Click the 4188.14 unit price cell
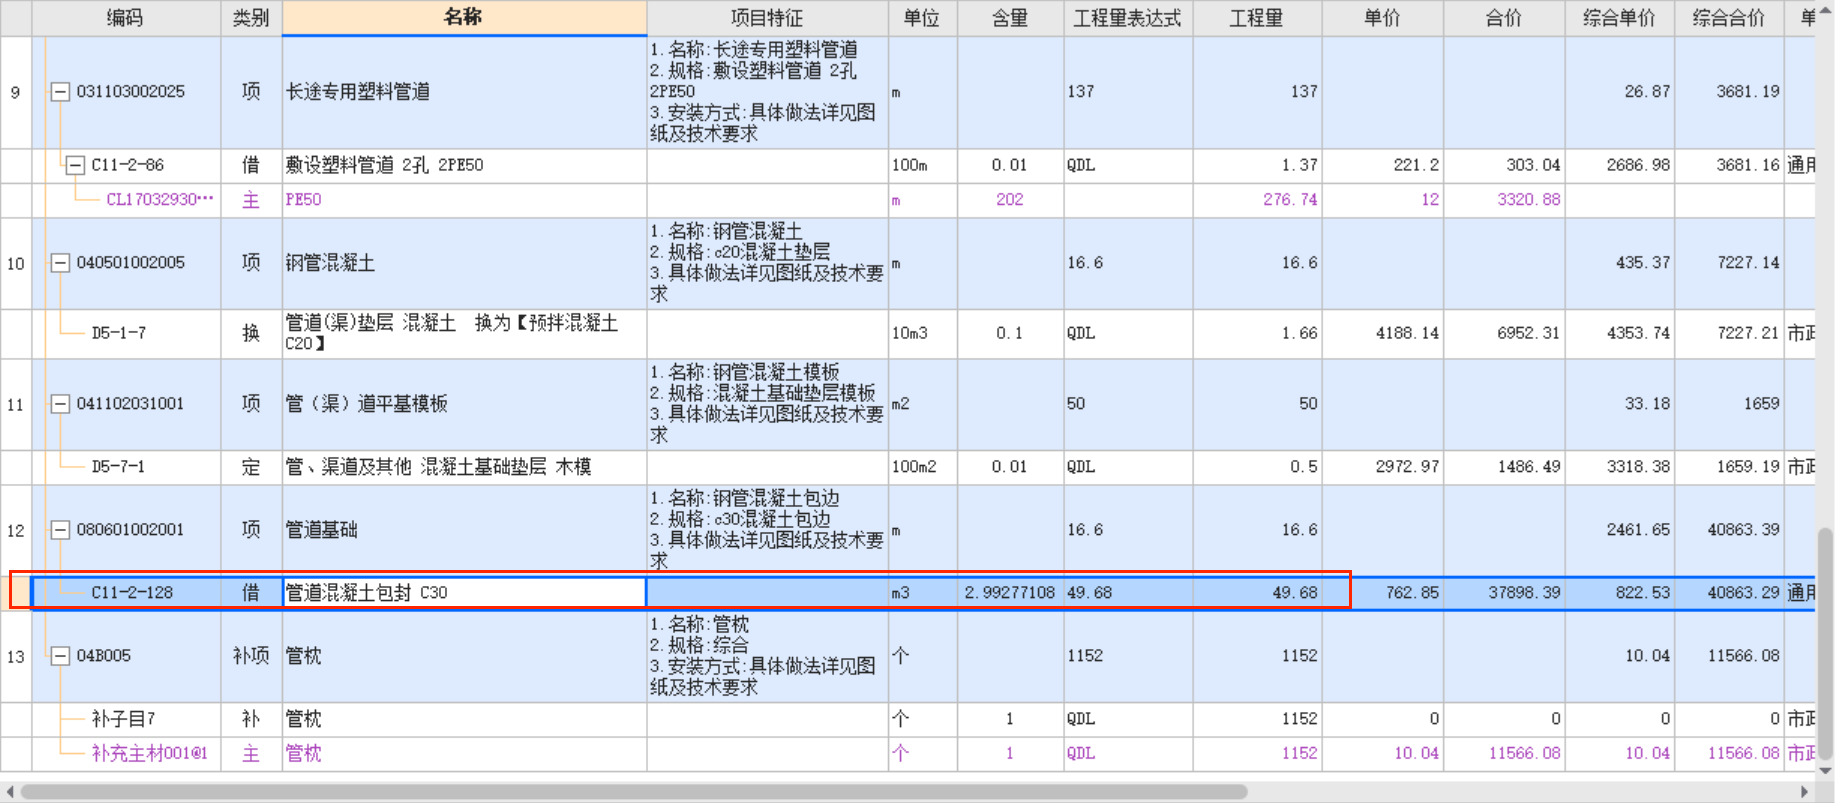This screenshot has height=803, width=1836. (x=1382, y=334)
